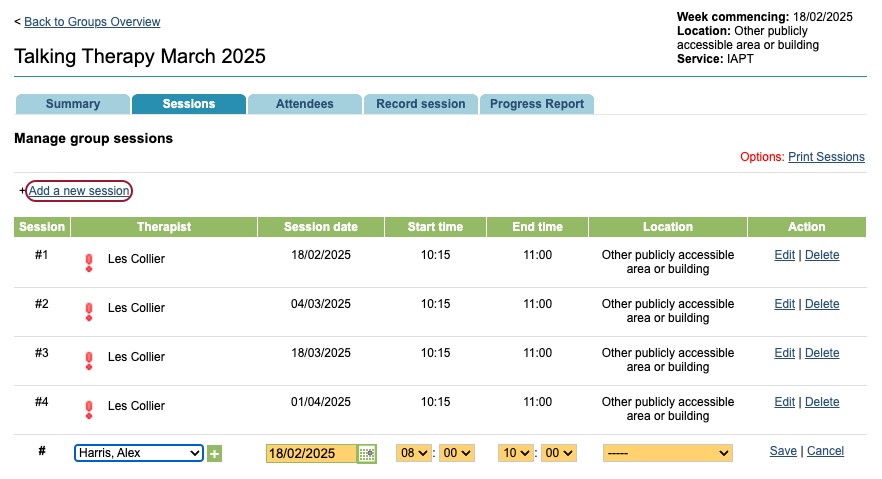Click Print Sessions link
This screenshot has width=882, height=479.
[826, 157]
